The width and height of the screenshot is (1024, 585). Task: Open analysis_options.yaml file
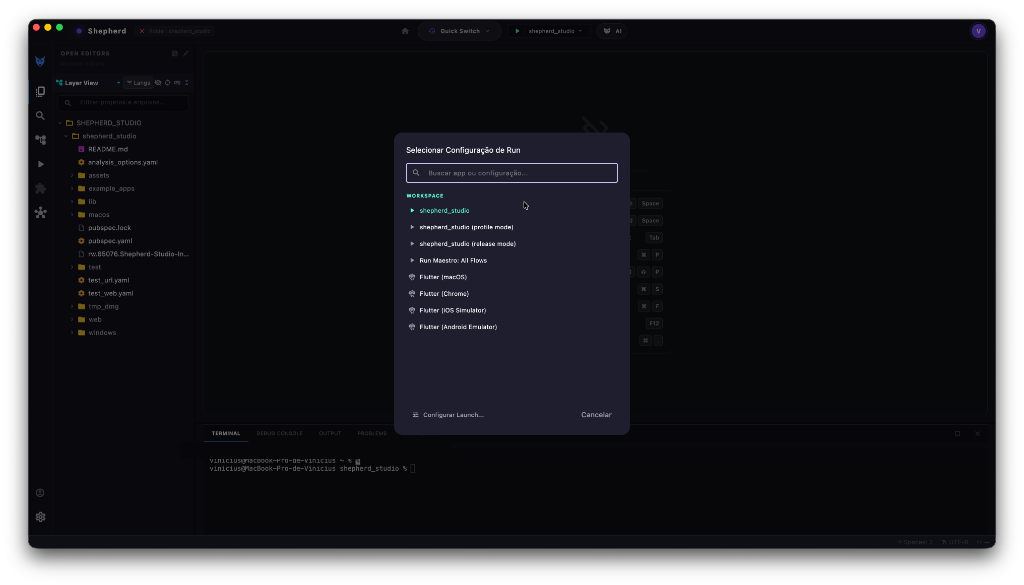tap(123, 162)
